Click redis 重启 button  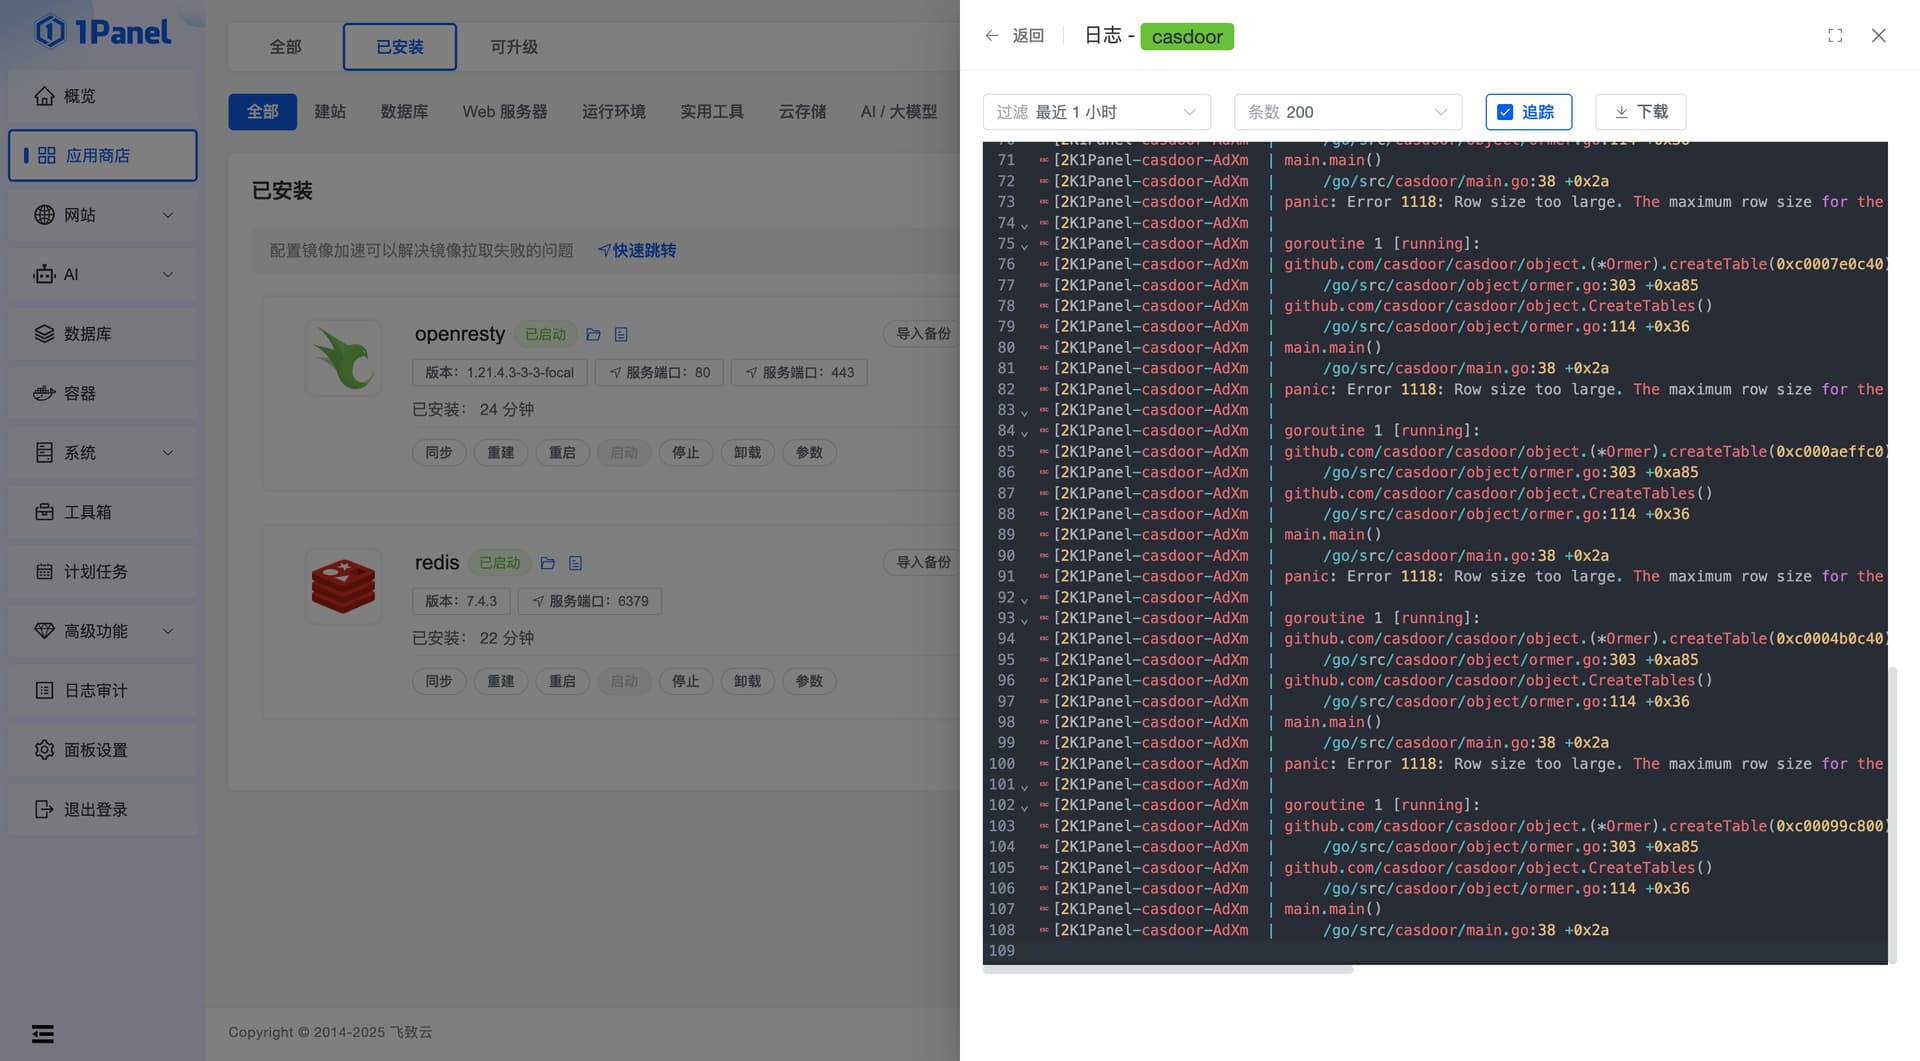[562, 682]
